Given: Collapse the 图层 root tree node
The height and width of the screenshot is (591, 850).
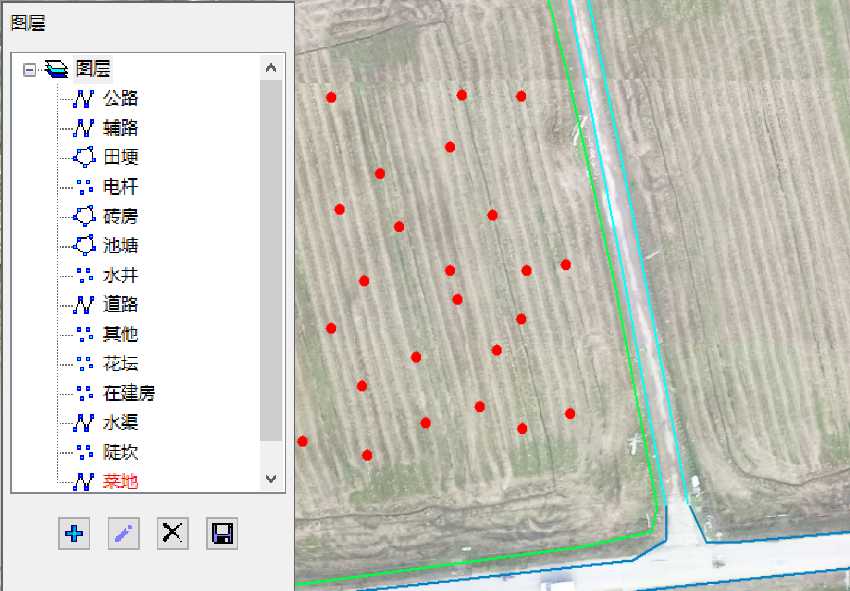Looking at the screenshot, I should click(29, 70).
